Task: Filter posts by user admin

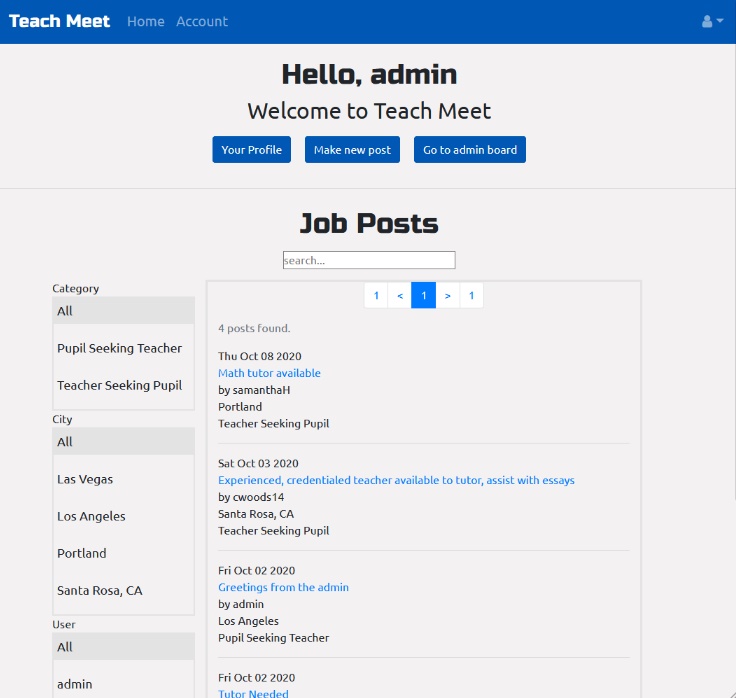Action: click(75, 684)
